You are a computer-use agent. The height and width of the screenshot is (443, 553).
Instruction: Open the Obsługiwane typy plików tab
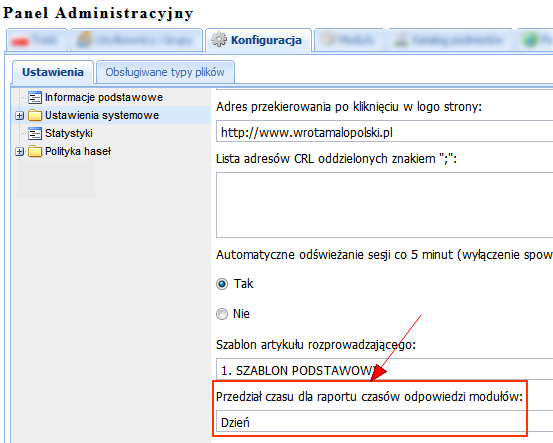point(165,72)
